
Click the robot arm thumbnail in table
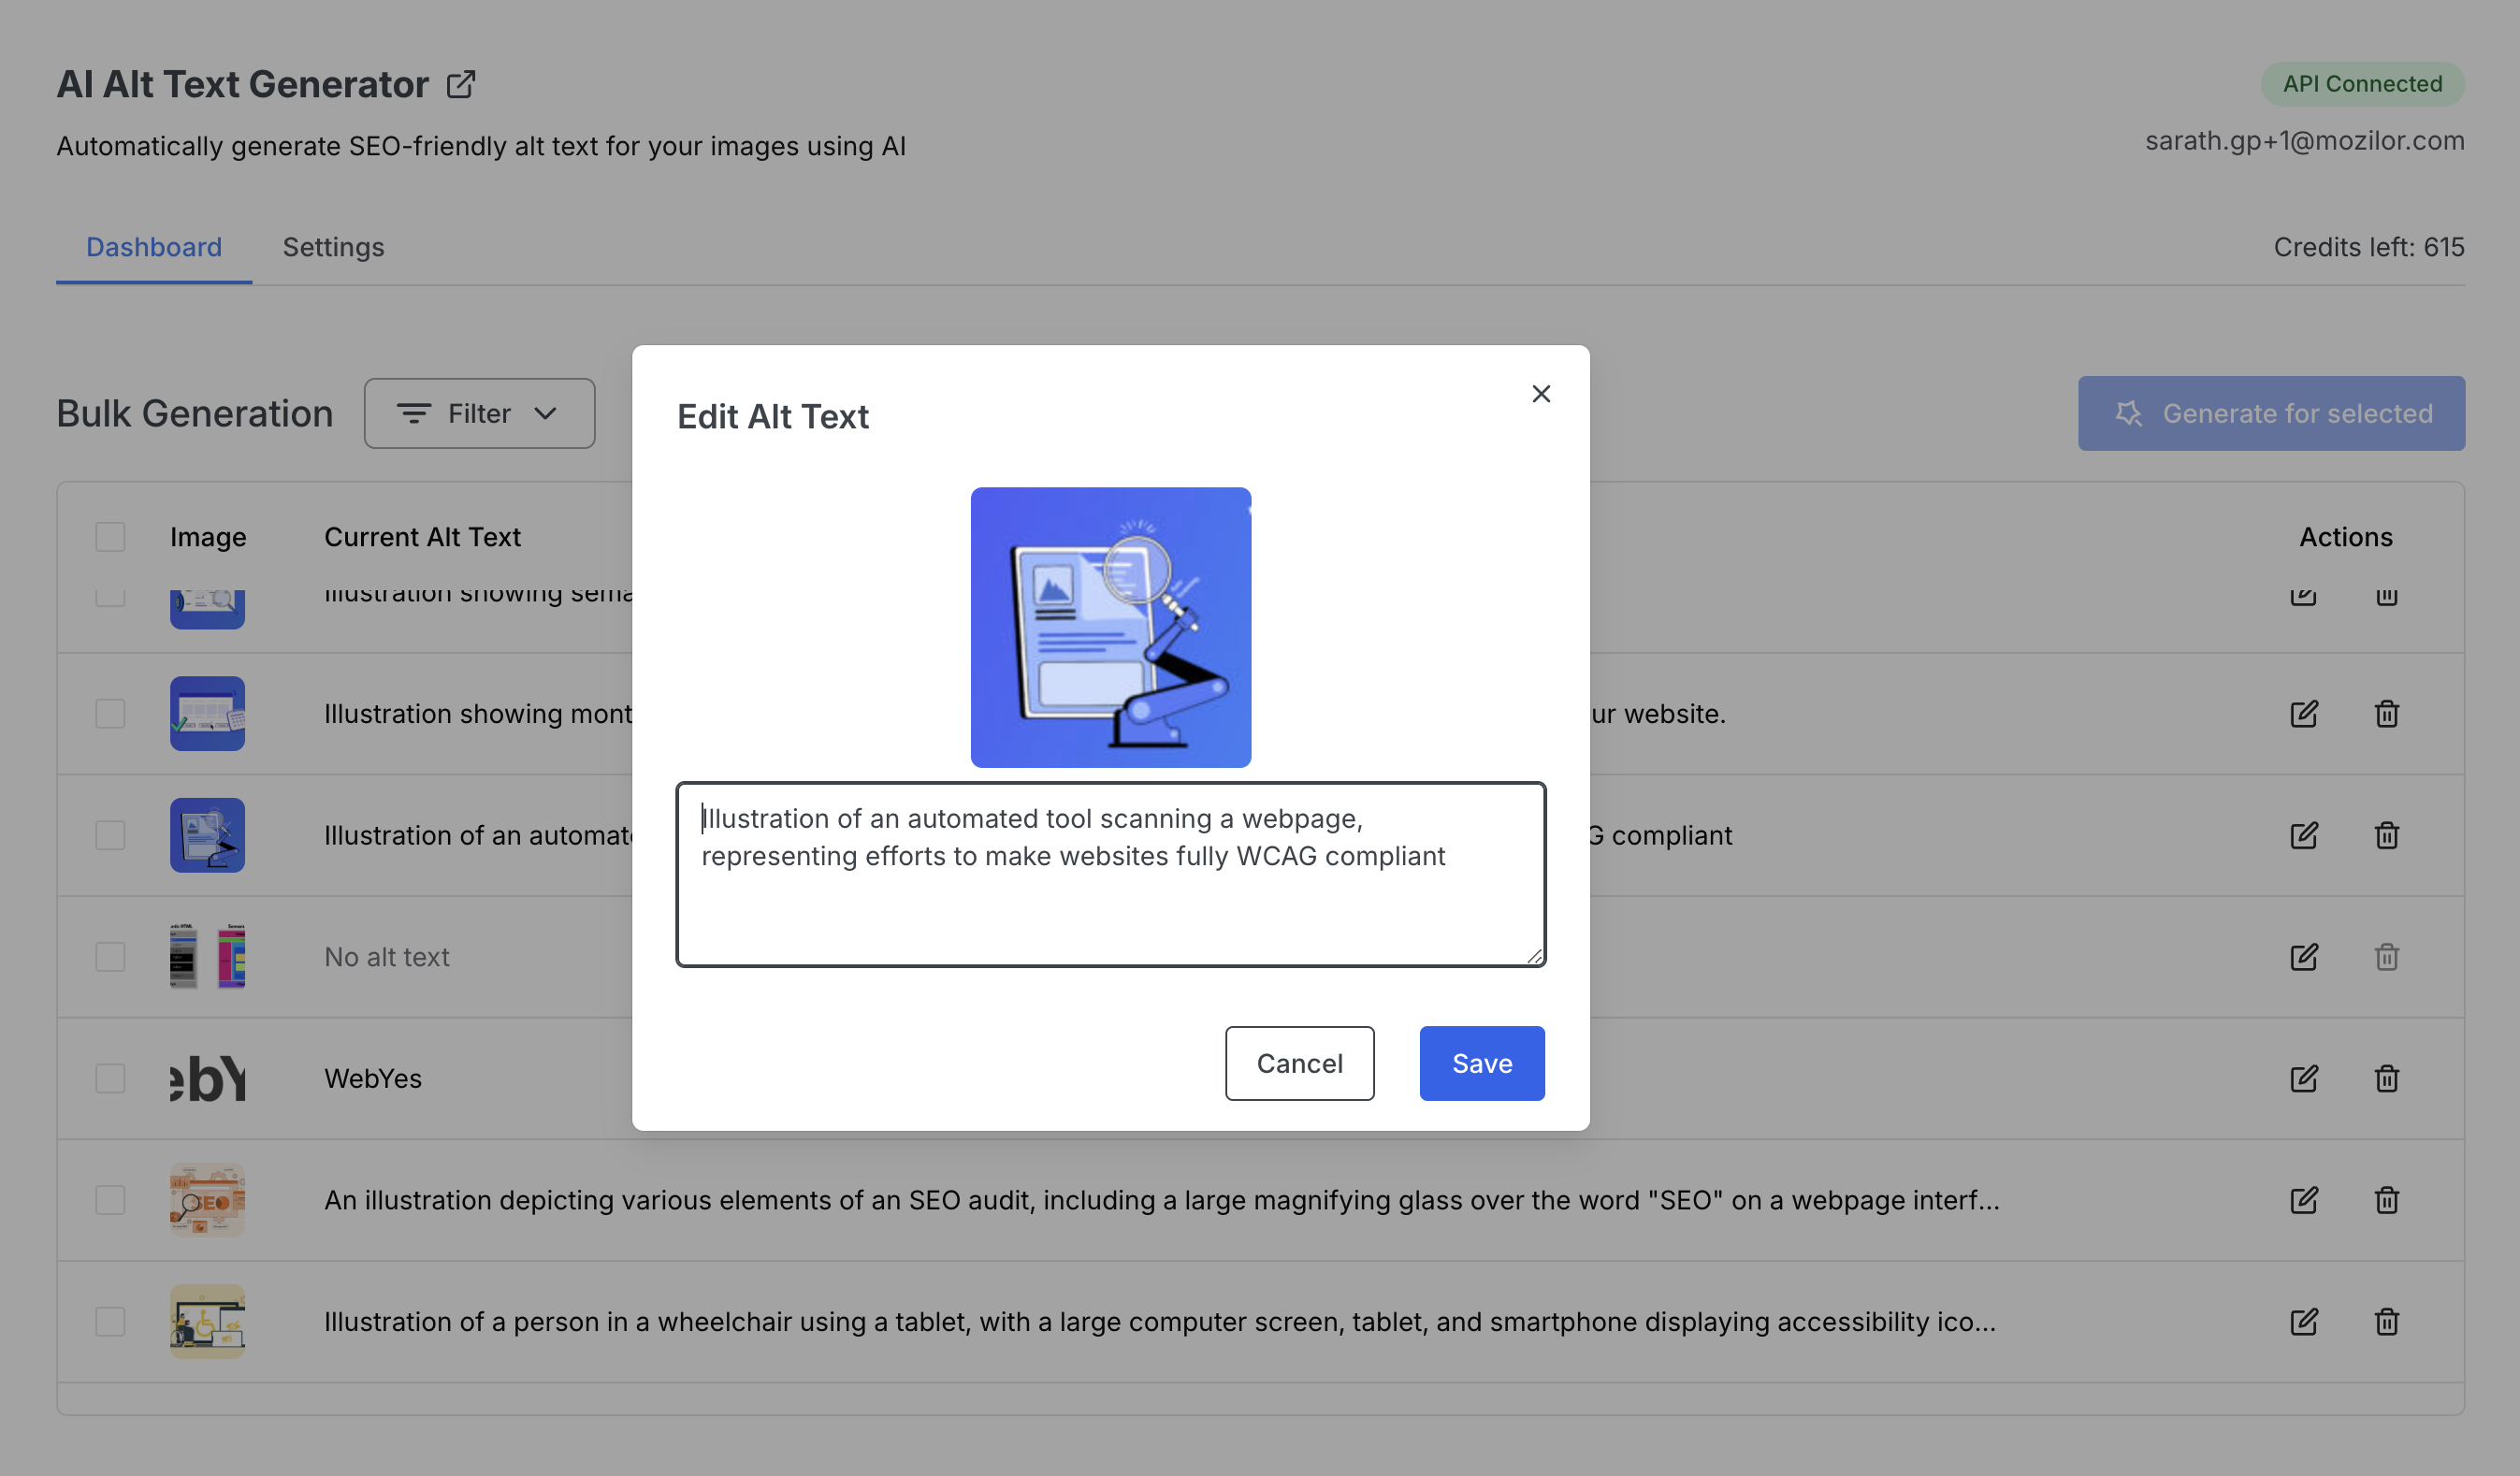pyautogui.click(x=207, y=835)
